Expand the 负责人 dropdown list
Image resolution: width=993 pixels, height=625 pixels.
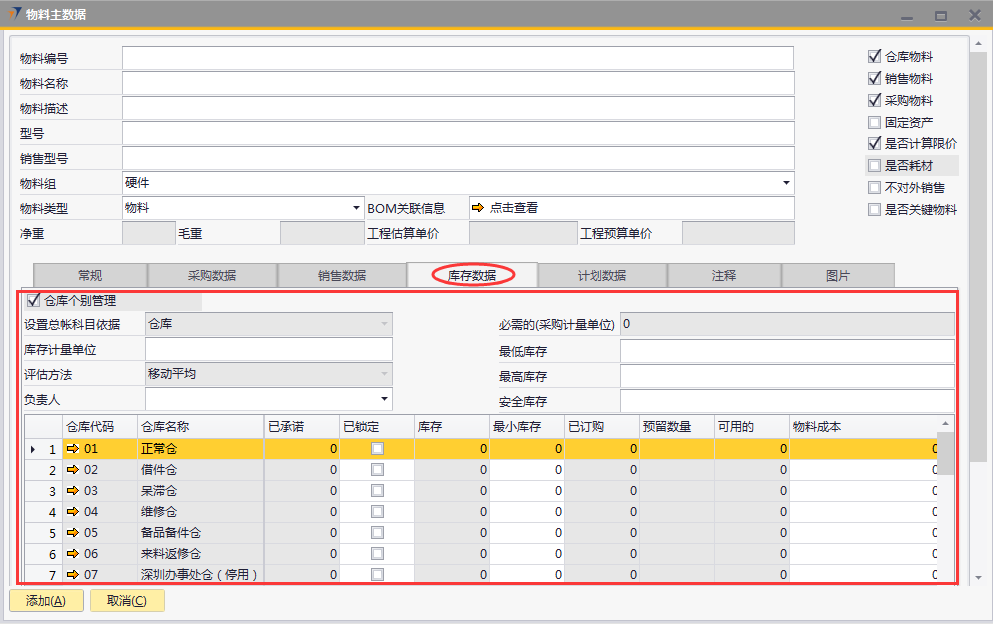tap(385, 399)
